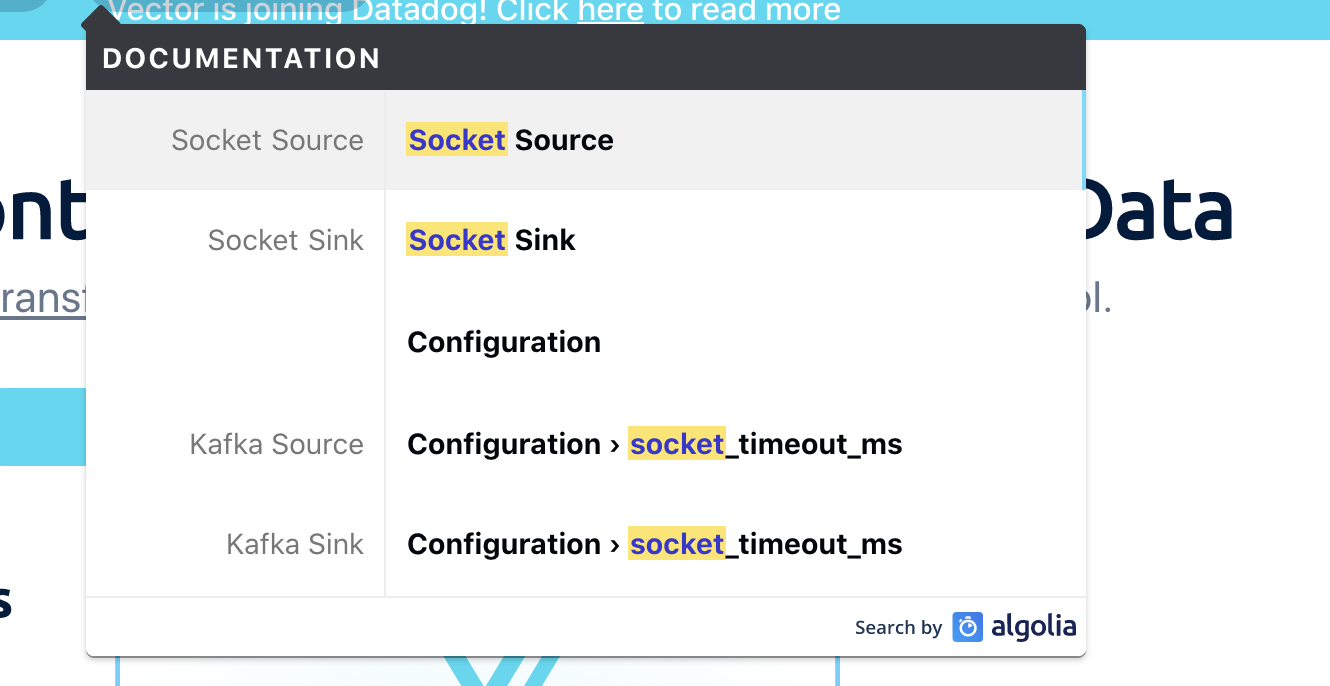This screenshot has height=686, width=1330.
Task: Select the "Kafka Sink" category label
Action: click(x=295, y=544)
